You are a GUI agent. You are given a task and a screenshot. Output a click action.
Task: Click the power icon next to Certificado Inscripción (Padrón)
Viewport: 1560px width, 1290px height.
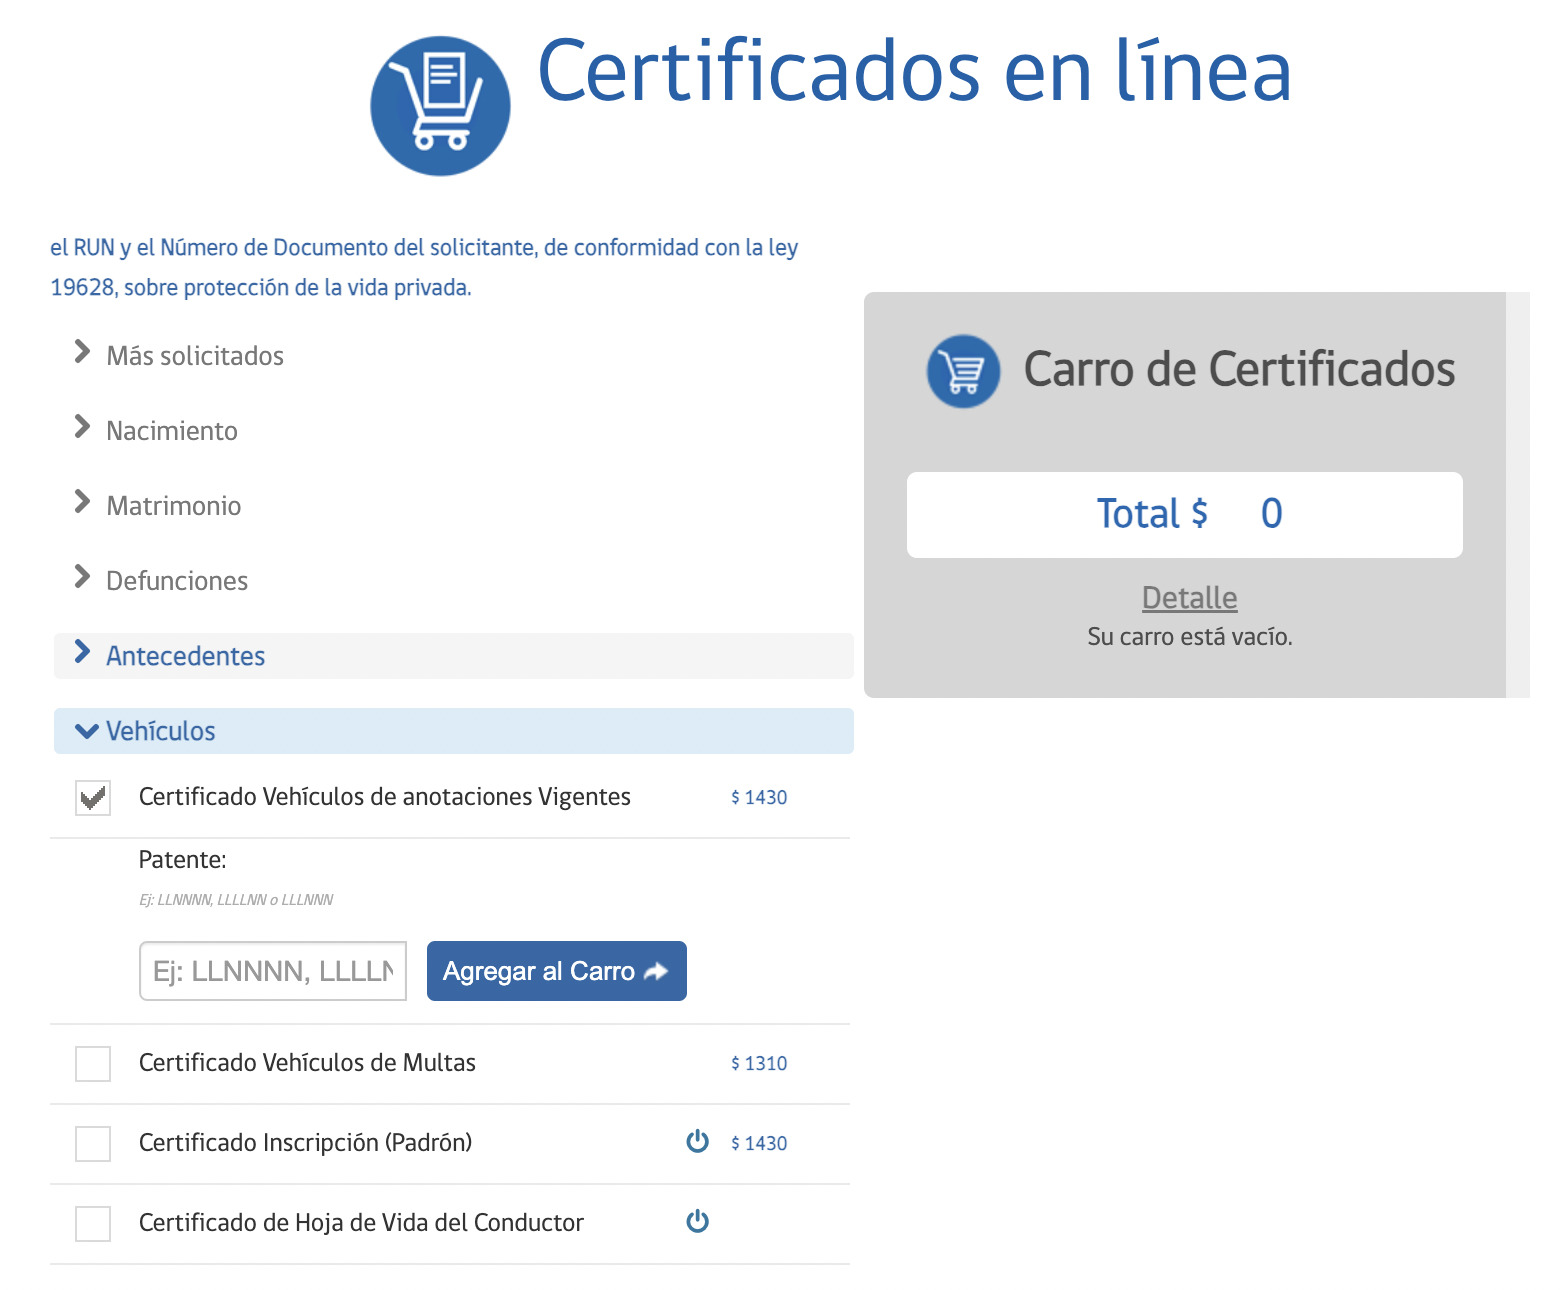(x=697, y=1141)
